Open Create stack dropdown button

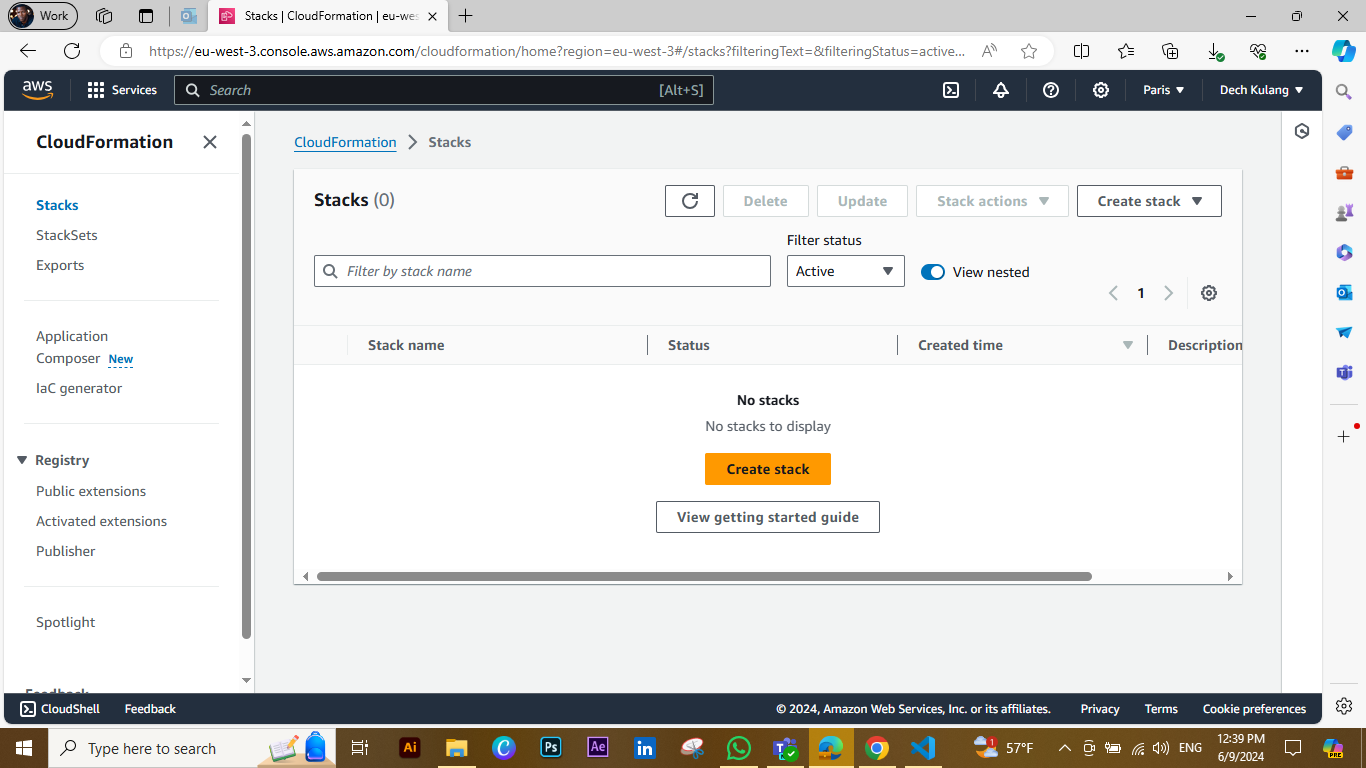point(1149,201)
